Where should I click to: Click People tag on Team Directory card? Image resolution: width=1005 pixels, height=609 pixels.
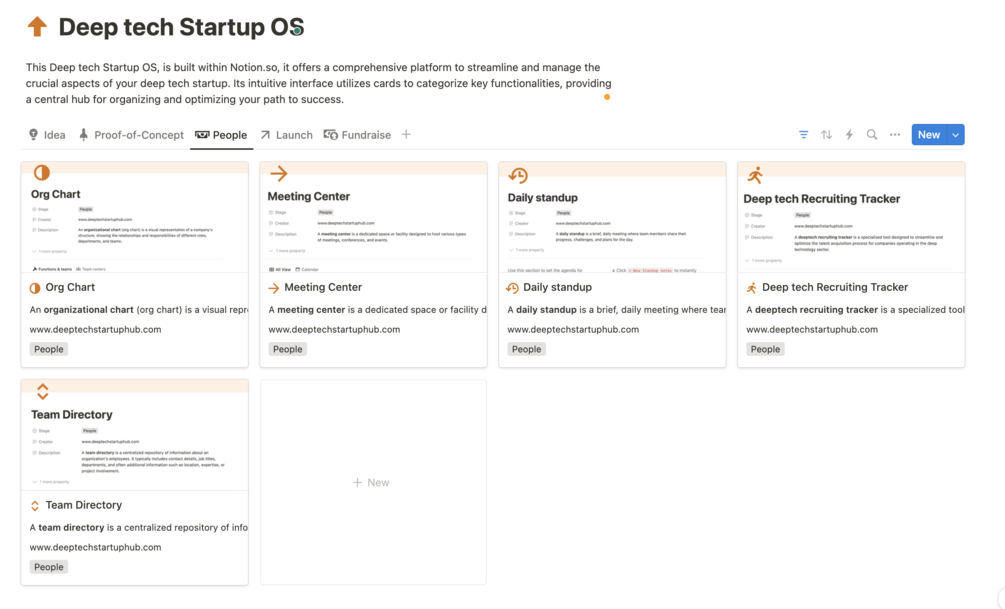point(48,567)
